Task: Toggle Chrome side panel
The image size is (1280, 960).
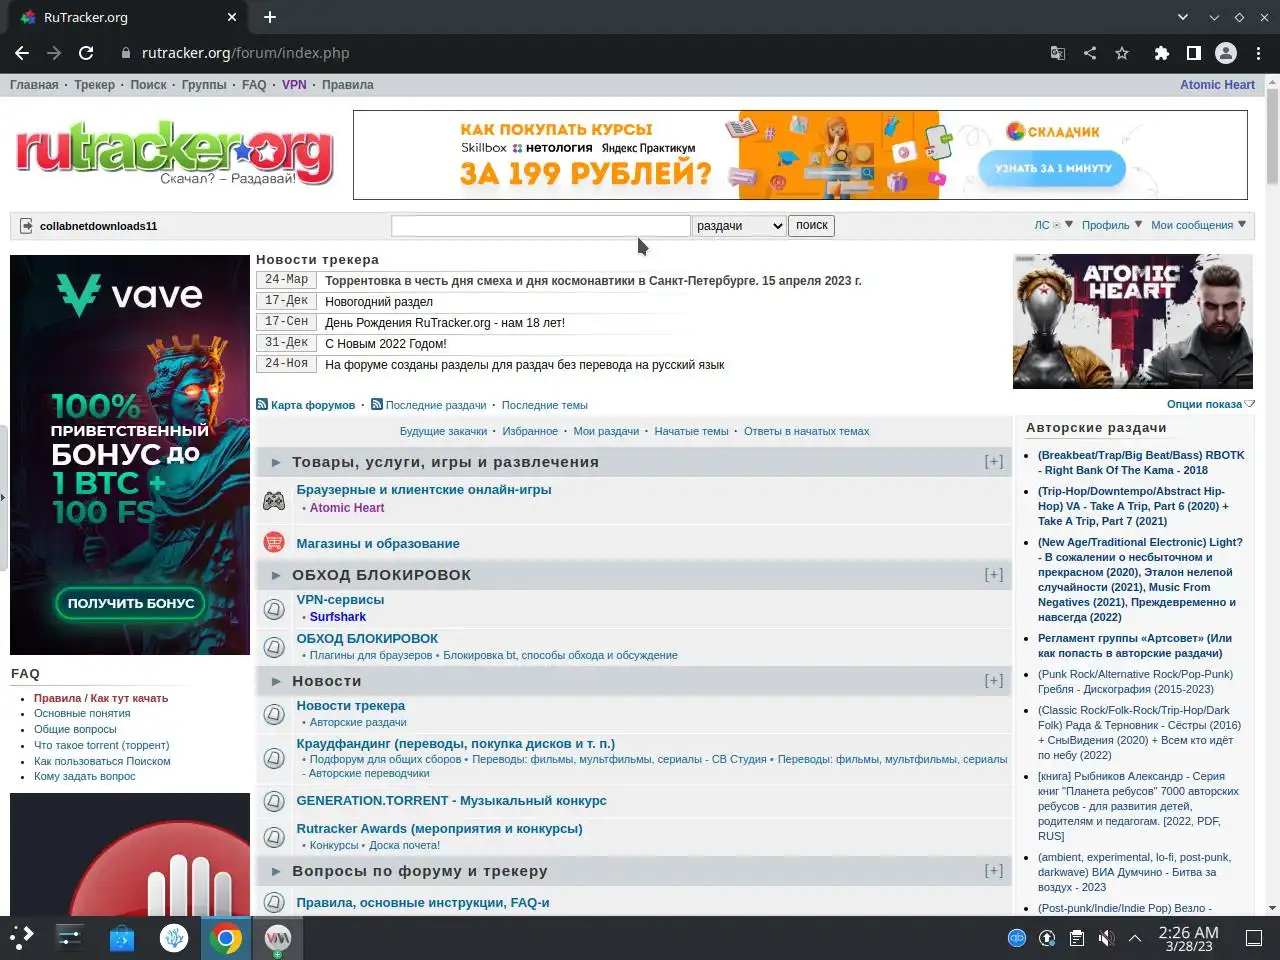Action: pos(1194,53)
